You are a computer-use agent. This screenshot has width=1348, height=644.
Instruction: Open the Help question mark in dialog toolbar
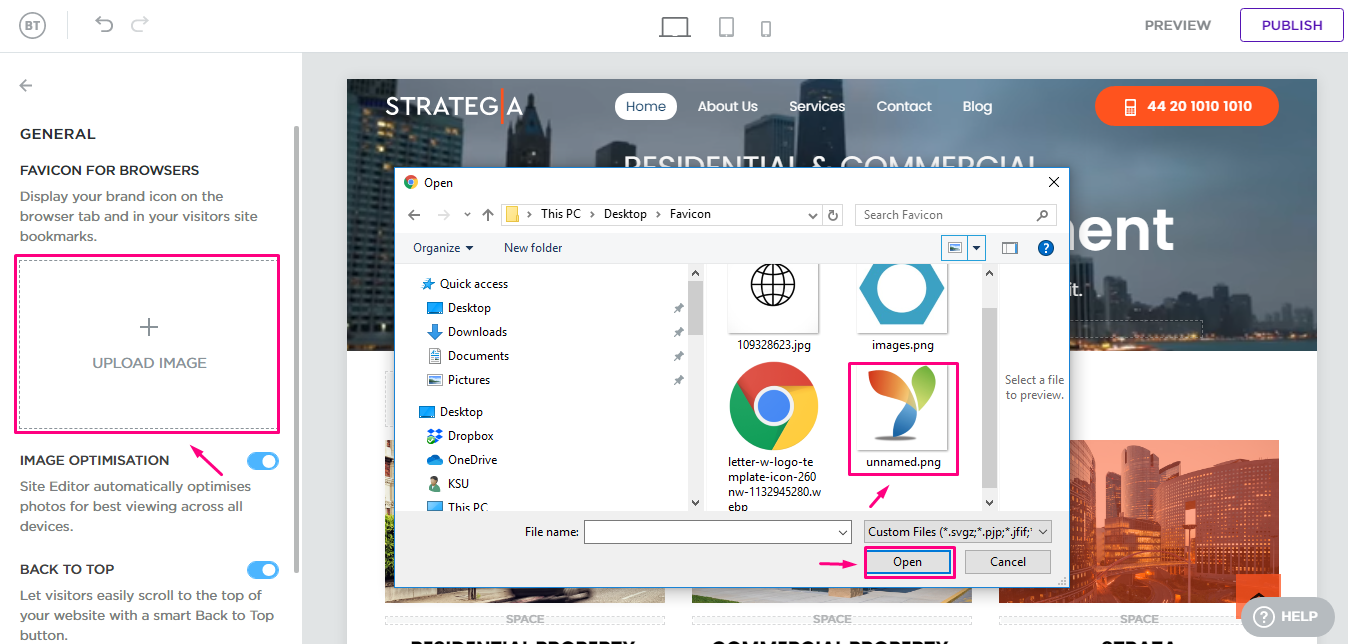pos(1045,247)
